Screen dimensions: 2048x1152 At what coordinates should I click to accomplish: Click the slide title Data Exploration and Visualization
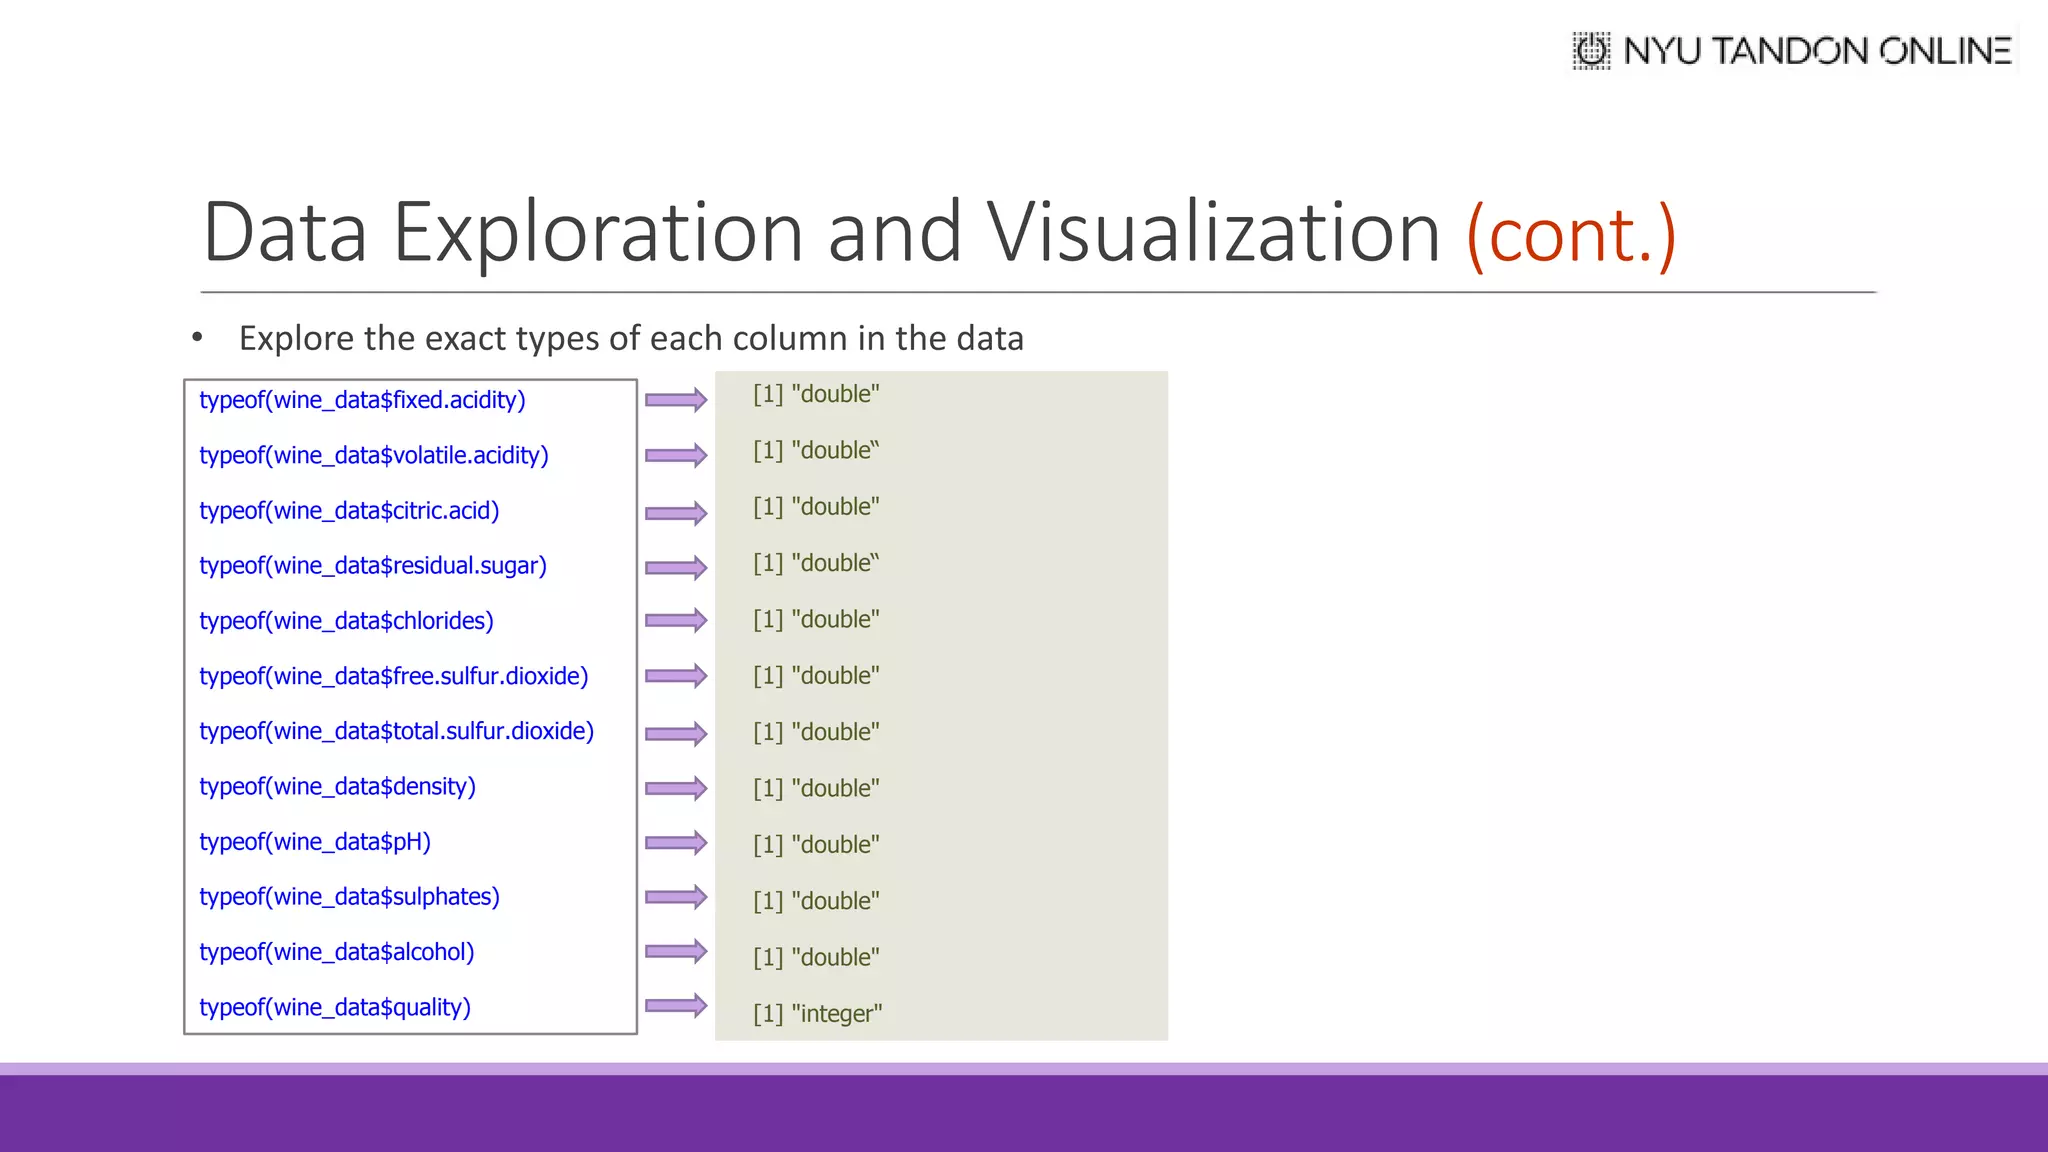click(x=820, y=233)
